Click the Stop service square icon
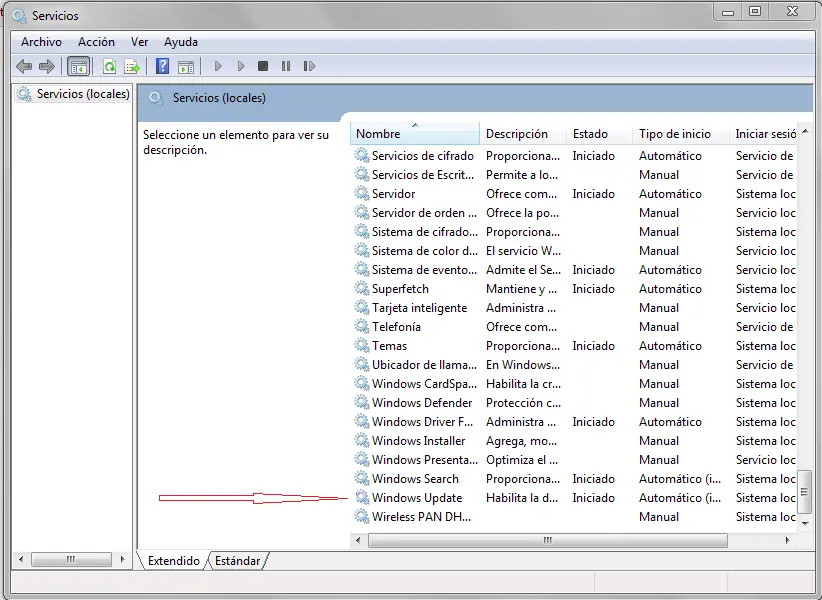 tap(263, 66)
